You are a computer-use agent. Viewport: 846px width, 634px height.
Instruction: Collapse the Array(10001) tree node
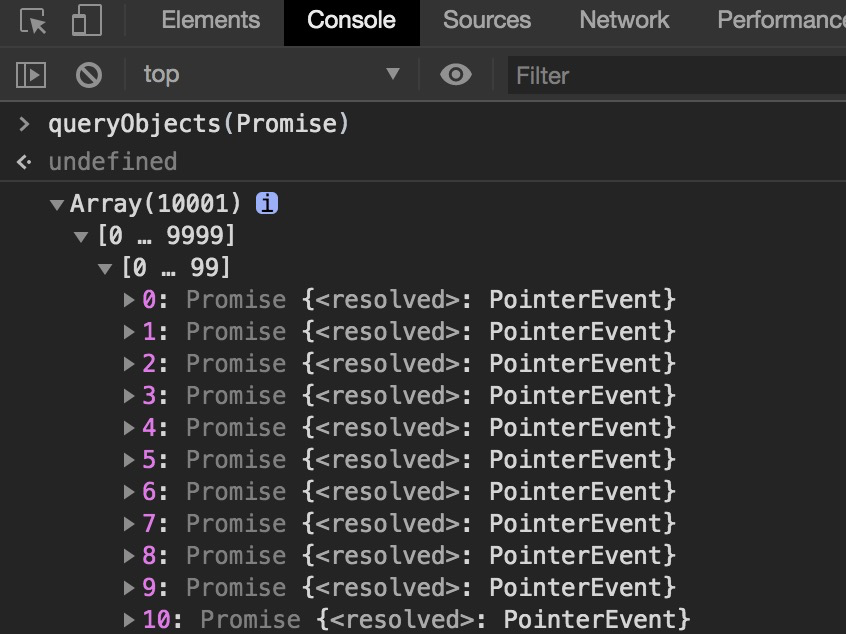click(57, 204)
